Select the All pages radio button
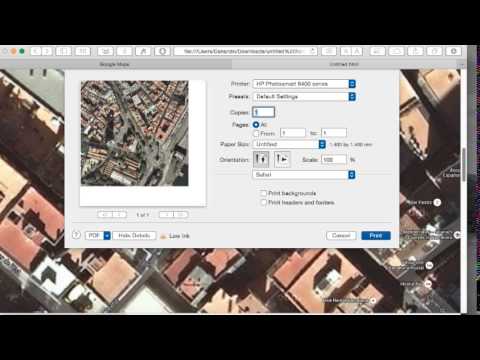This screenshot has width=480, height=360. (x=256, y=125)
